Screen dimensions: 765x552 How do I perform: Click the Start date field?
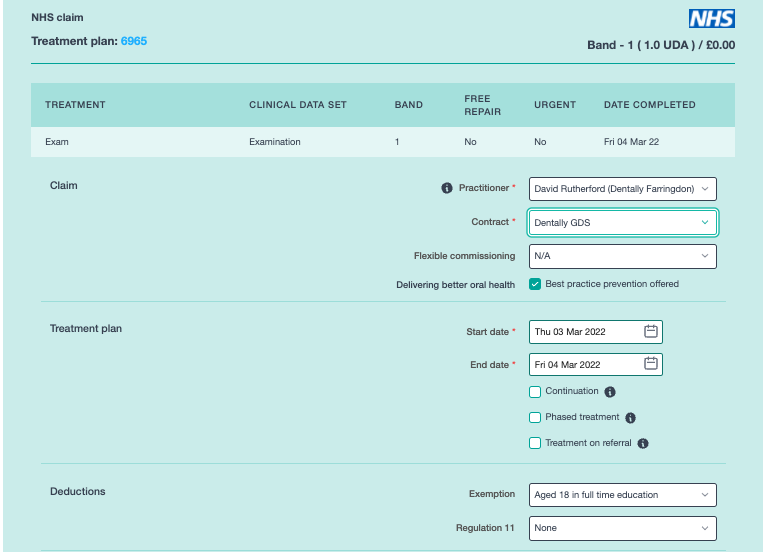click(x=585, y=332)
